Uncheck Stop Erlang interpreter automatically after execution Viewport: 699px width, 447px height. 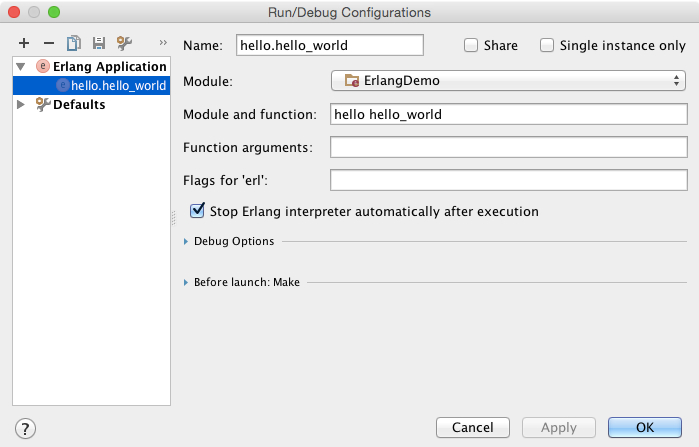click(x=197, y=212)
